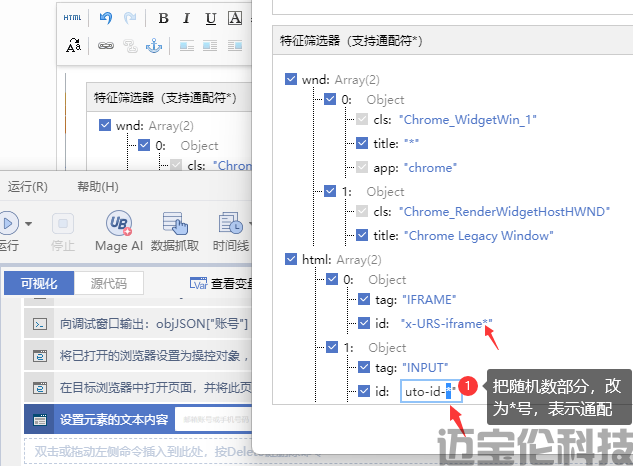Image resolution: width=633 pixels, height=466 pixels.
Task: Switch to the 源代码 tab
Action: (x=109, y=283)
